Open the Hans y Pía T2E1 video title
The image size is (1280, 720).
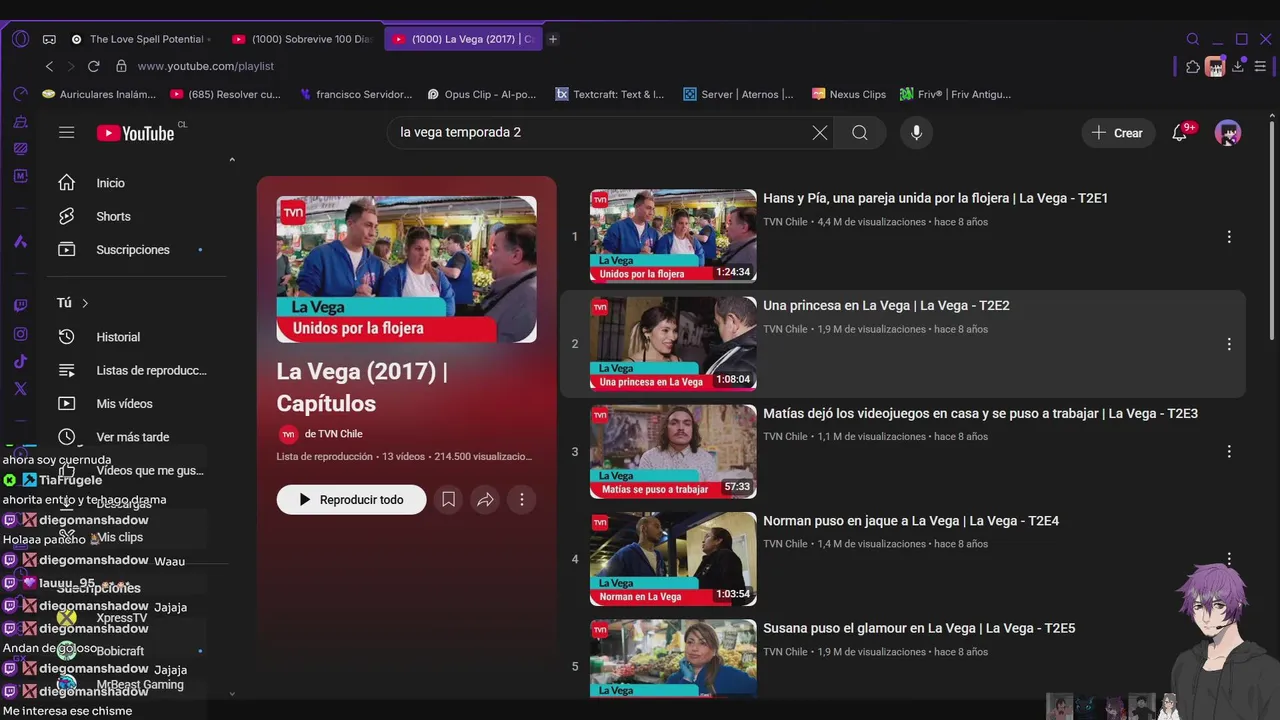coord(935,198)
